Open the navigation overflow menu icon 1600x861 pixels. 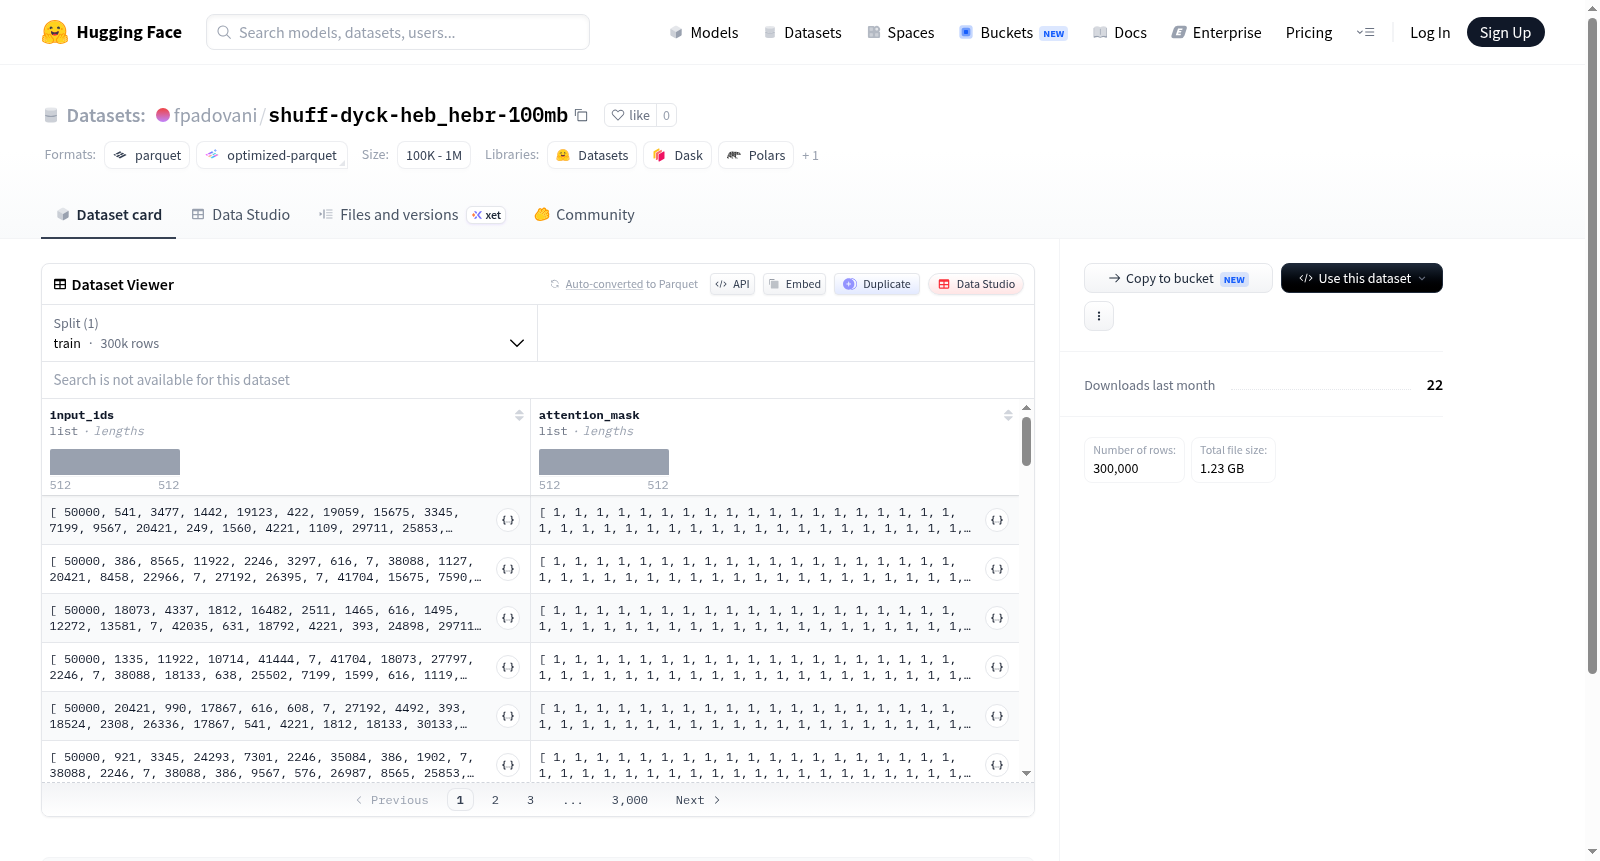pos(1365,32)
